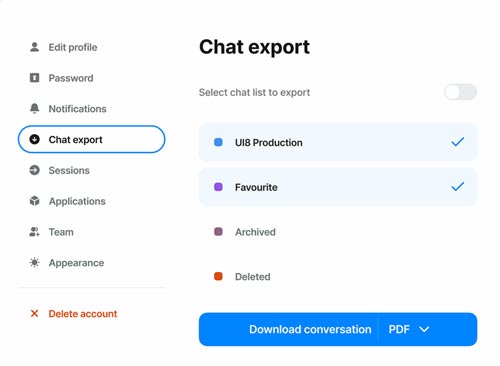Select the Deleted chat list row
The width and height of the screenshot is (500, 366).
point(338,276)
